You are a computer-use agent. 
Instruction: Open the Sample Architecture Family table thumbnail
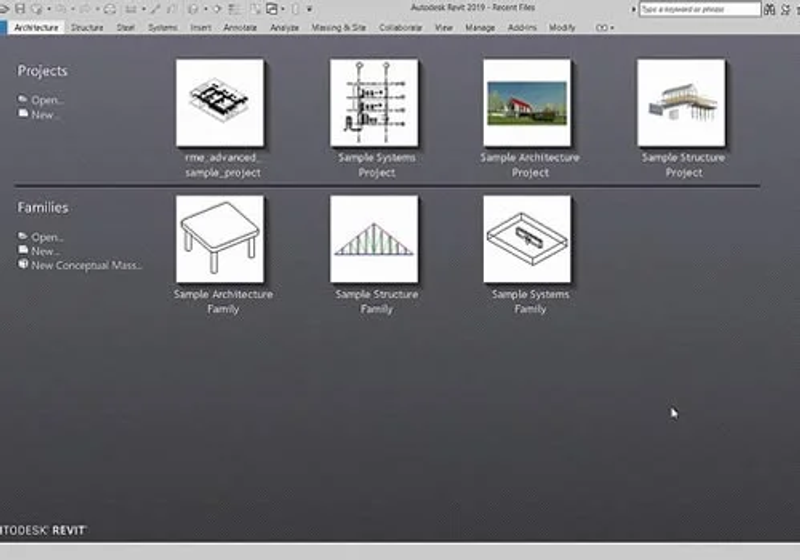click(x=220, y=239)
